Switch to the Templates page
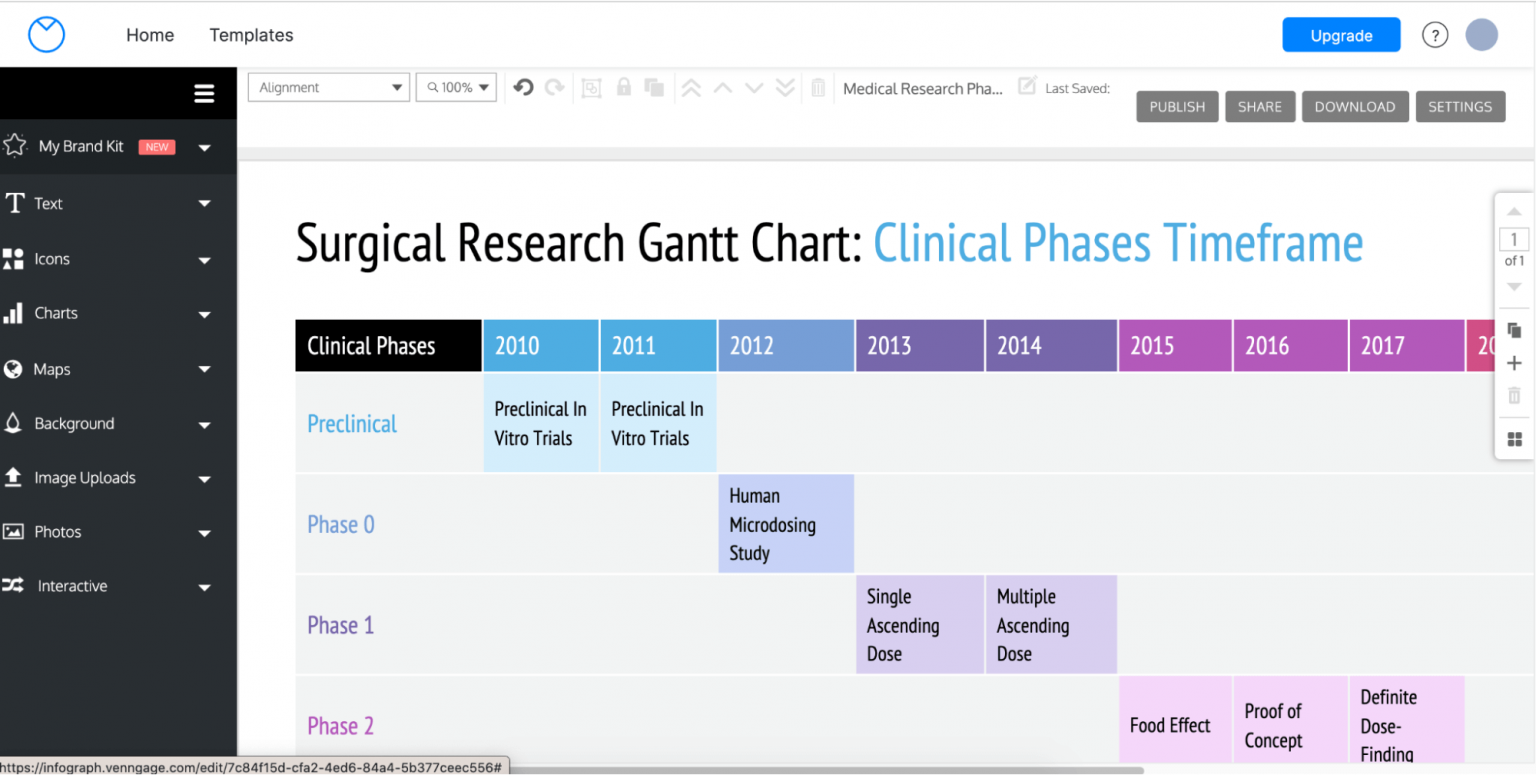 (251, 34)
